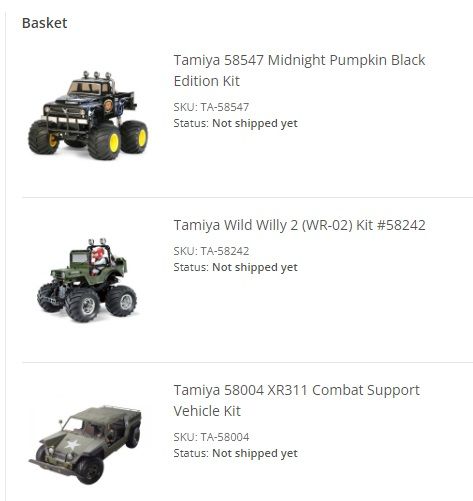
Task: Click Wild Willy 2's 'Not shipped yet' status
Action: click(x=255, y=267)
